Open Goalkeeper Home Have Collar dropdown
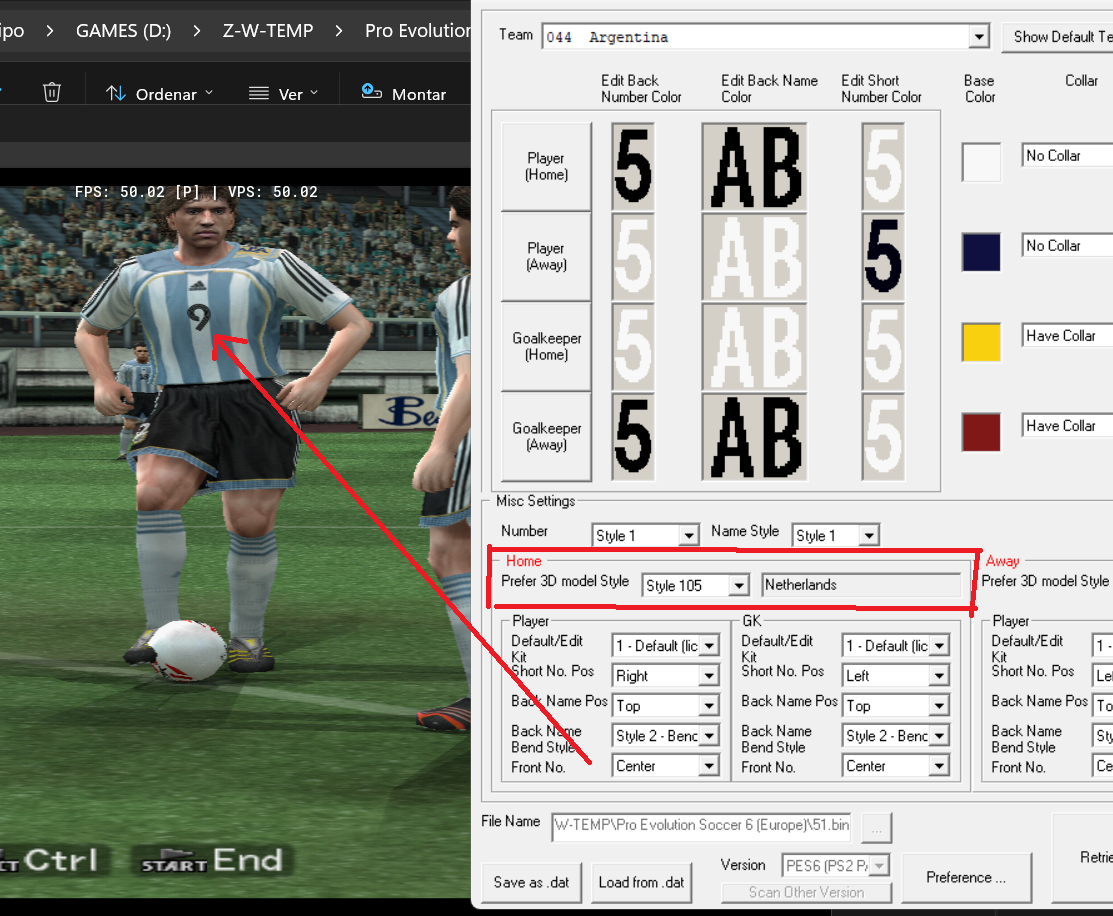 [1067, 336]
